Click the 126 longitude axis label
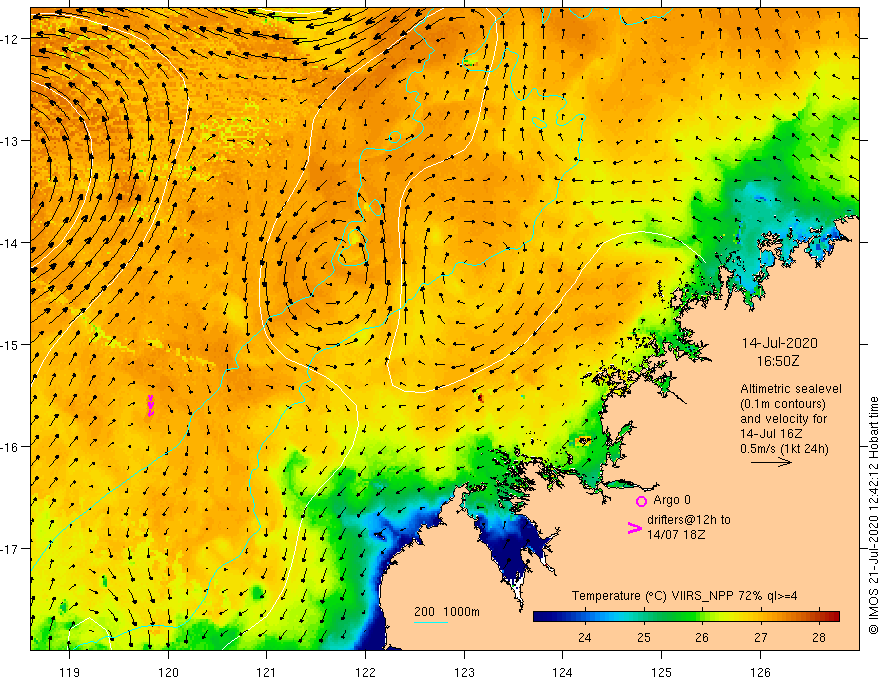This screenshot has width=880, height=680. [760, 673]
